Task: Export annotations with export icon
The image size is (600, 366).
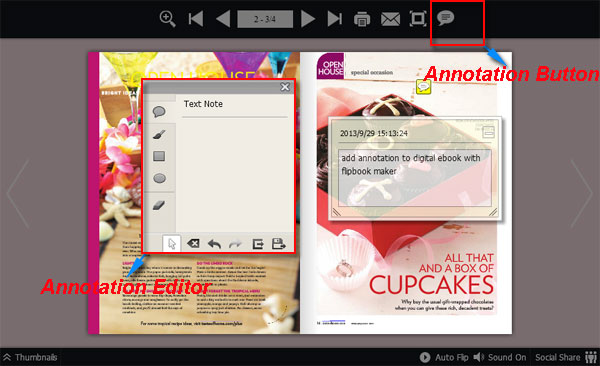Action: (x=258, y=243)
